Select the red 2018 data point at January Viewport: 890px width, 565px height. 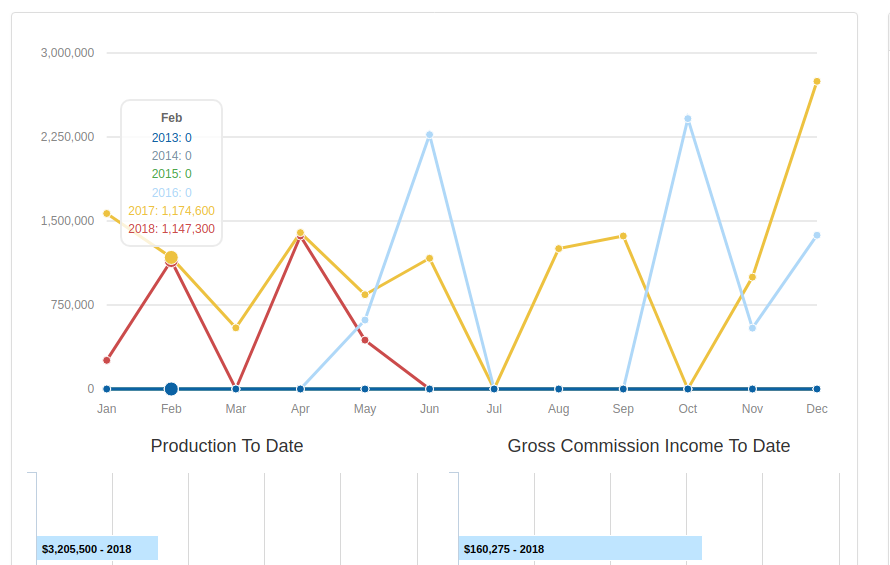point(107,360)
